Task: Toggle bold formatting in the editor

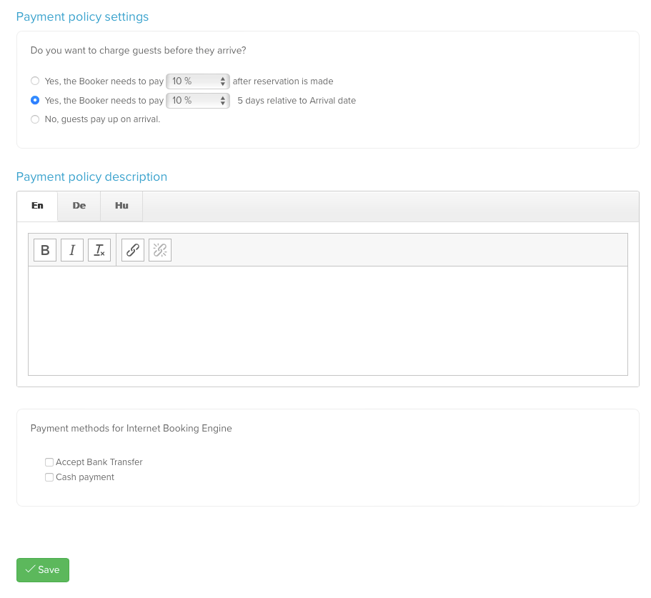Action: (45, 250)
